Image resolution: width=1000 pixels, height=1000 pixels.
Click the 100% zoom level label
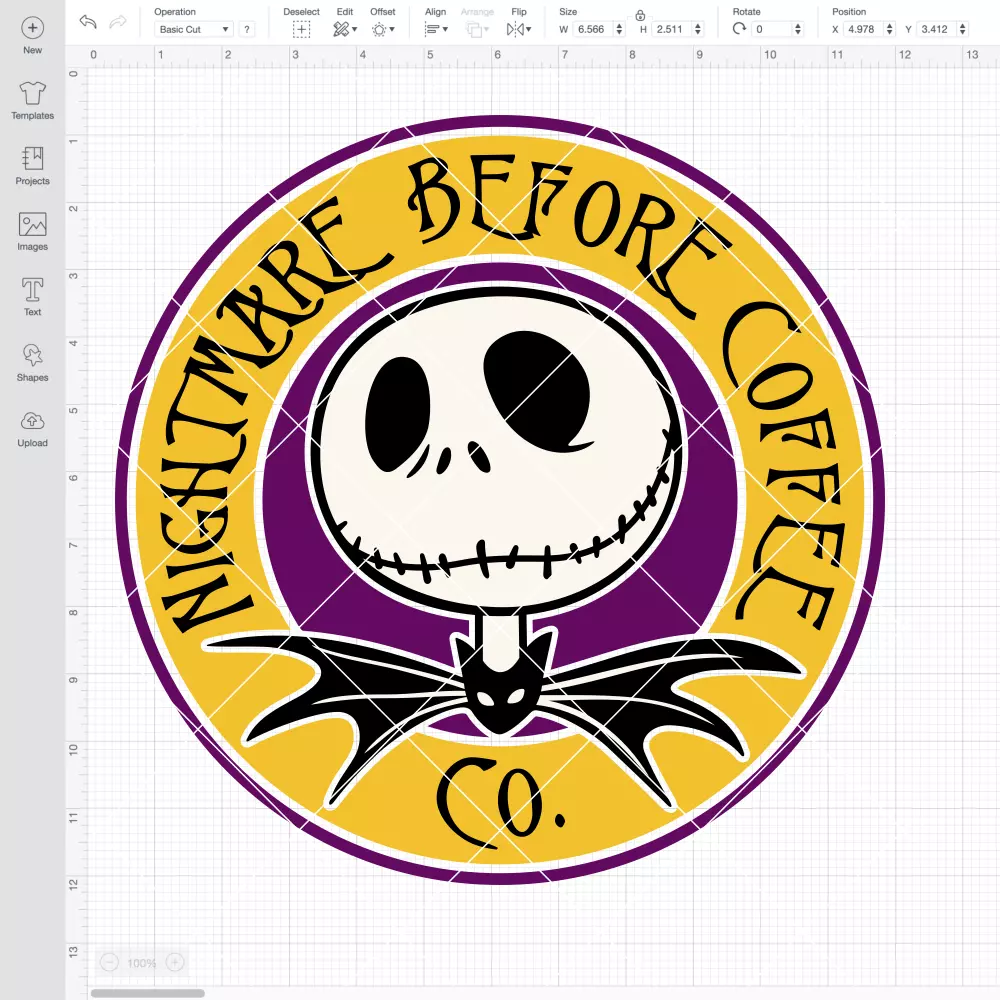point(142,963)
